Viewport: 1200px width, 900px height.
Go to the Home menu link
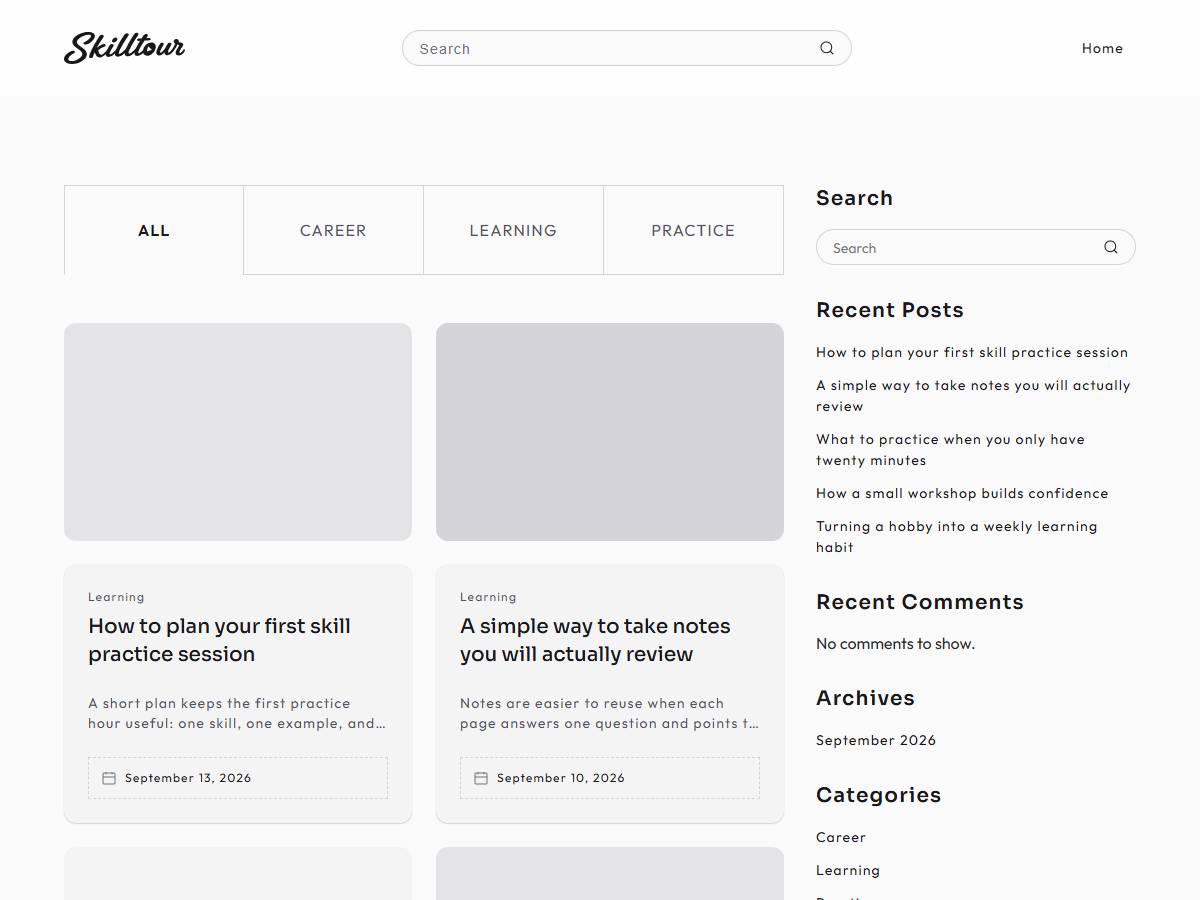coord(1102,48)
